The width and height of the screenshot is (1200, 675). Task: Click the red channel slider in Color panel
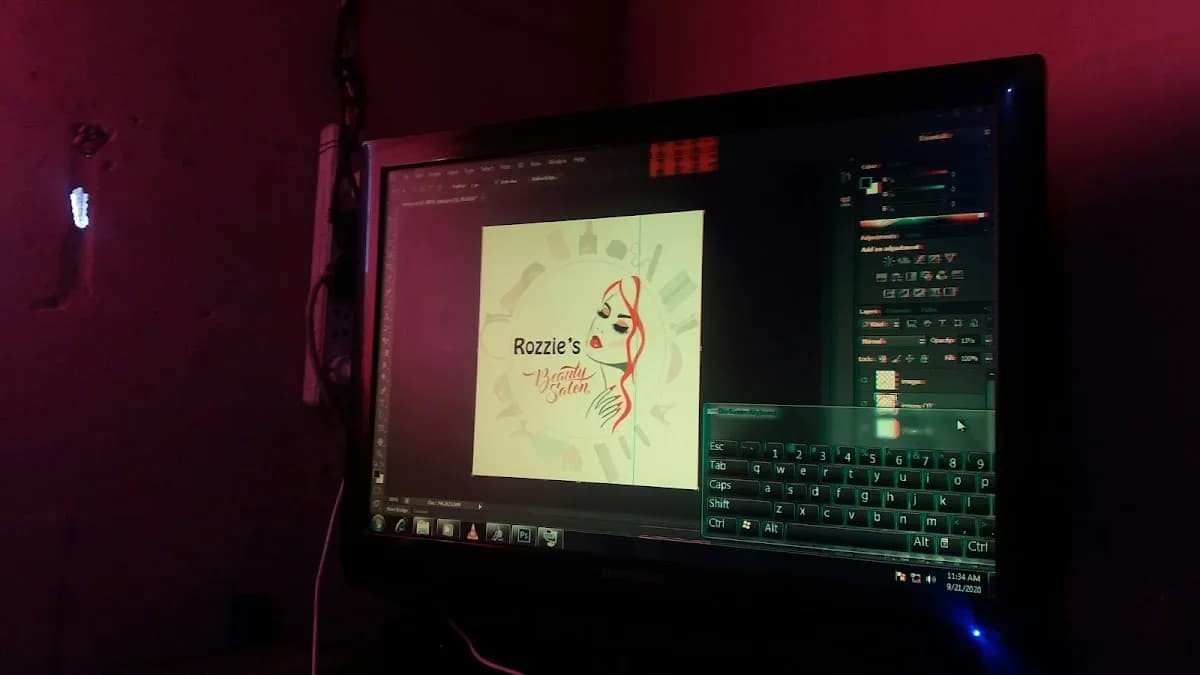920,175
